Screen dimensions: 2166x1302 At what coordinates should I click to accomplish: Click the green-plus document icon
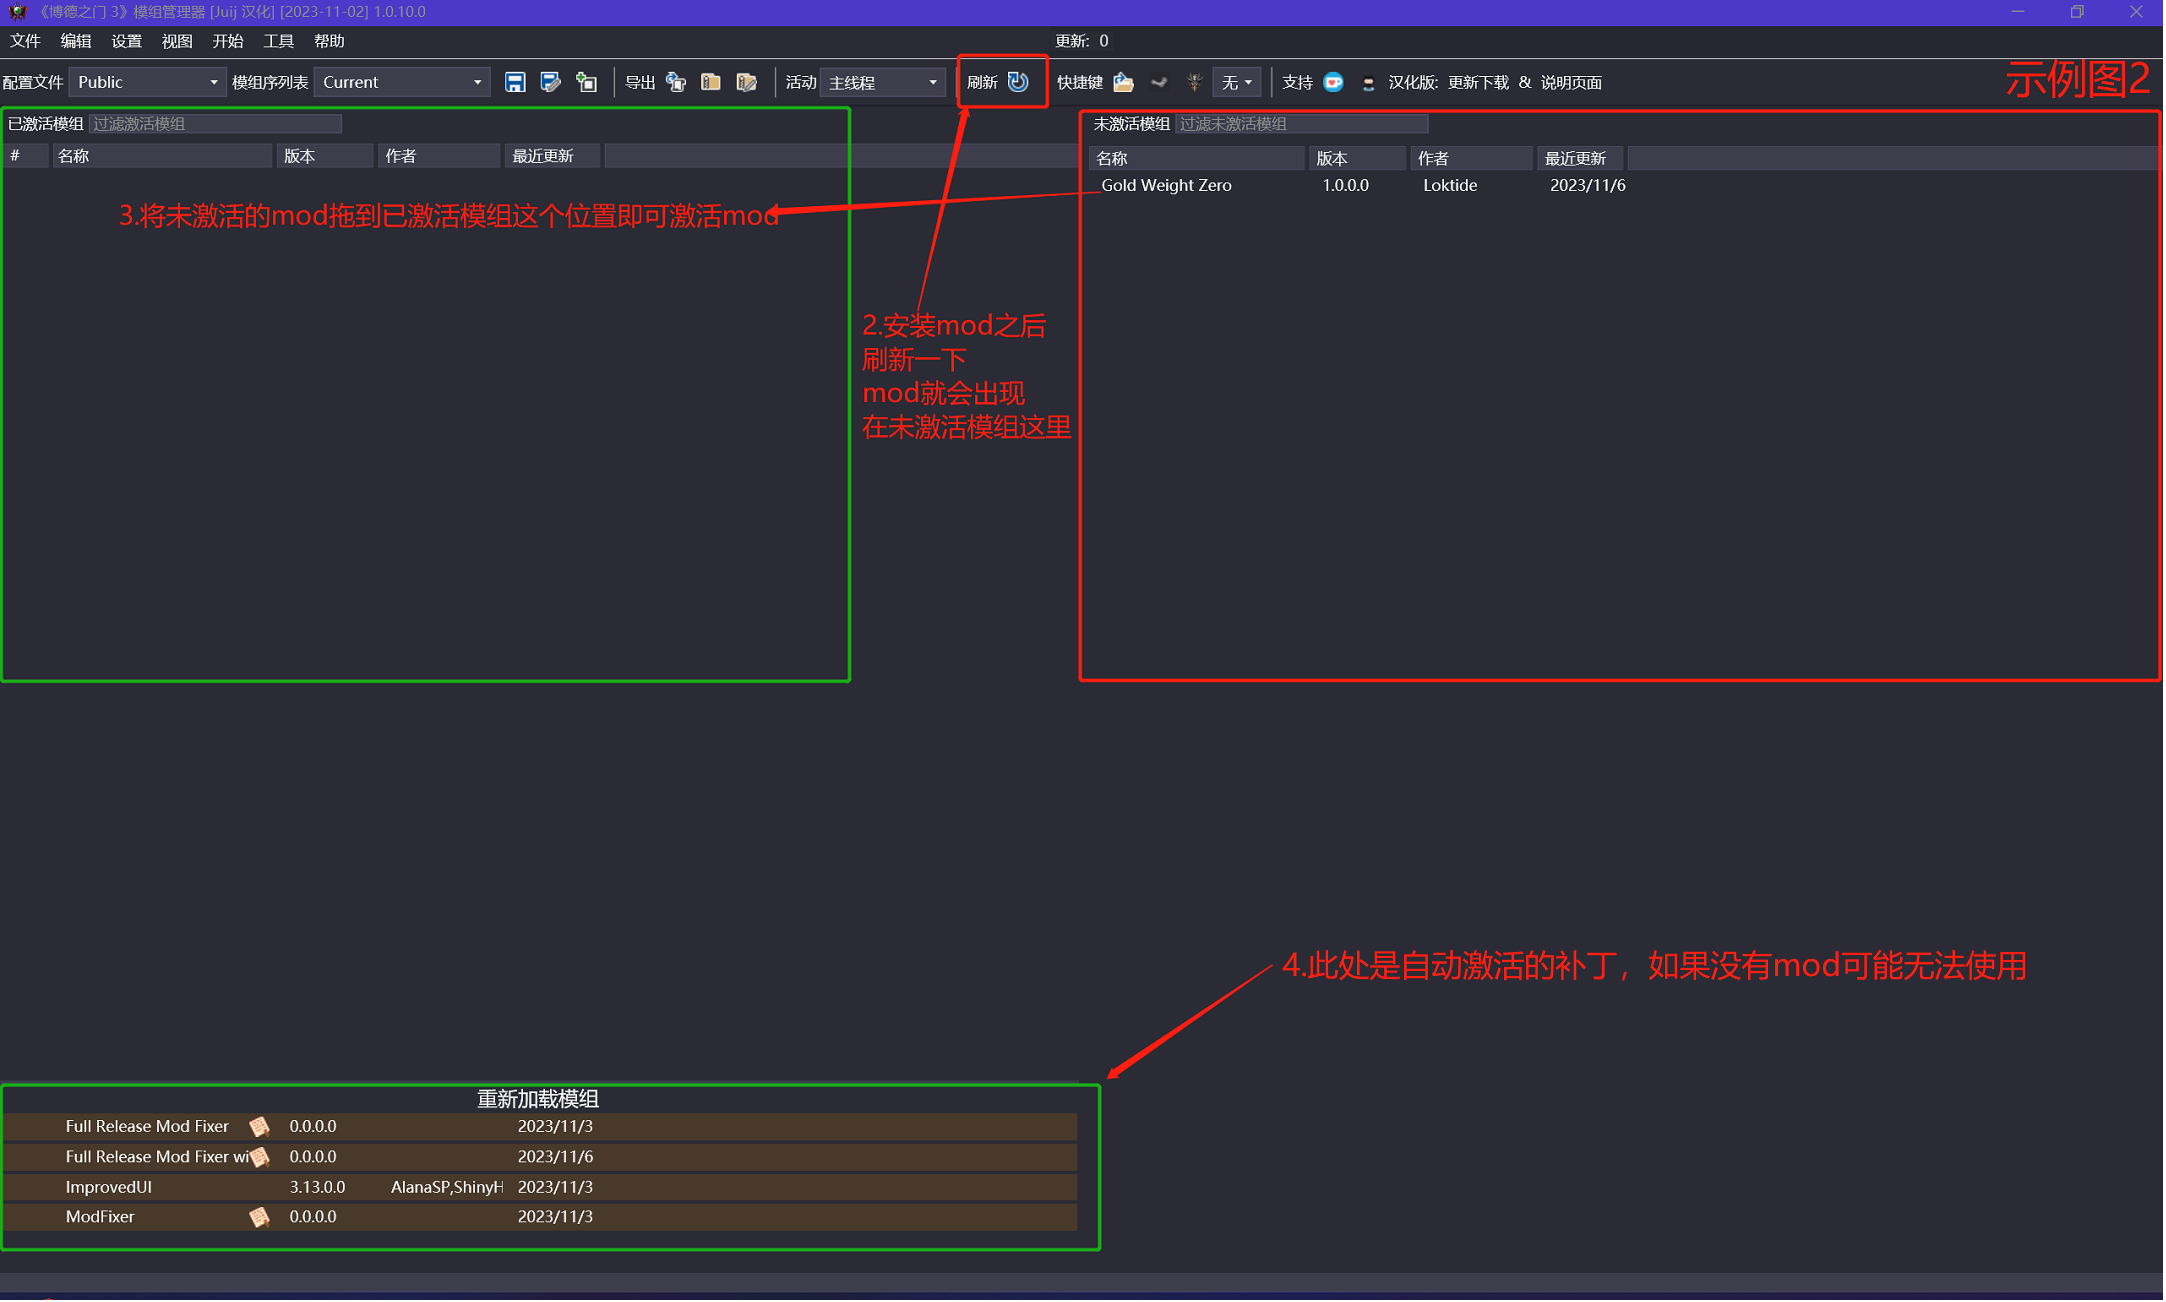pos(587,82)
